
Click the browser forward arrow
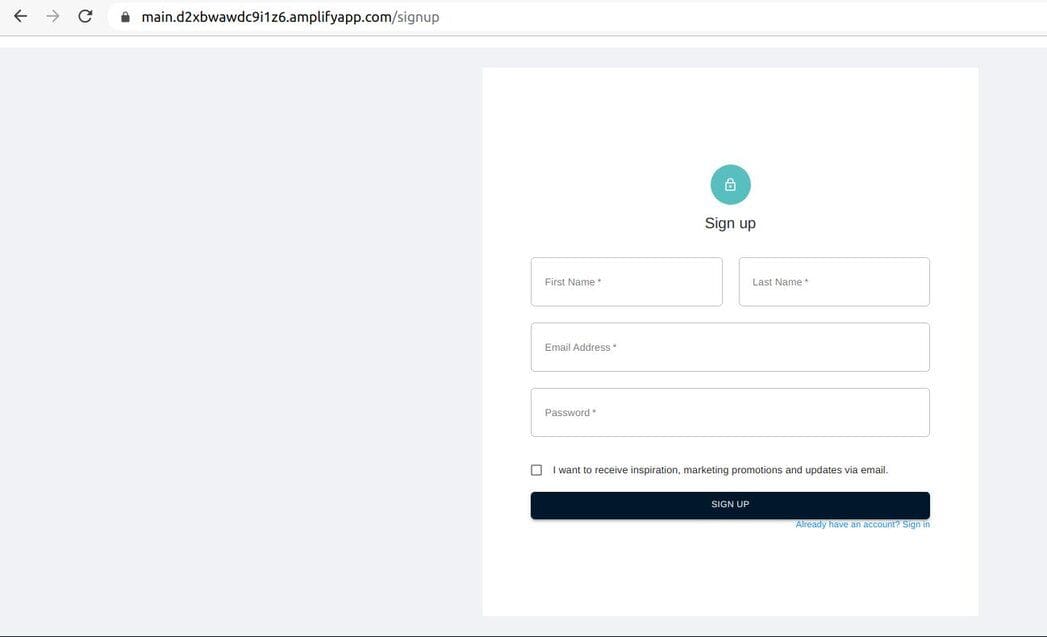pos(52,16)
